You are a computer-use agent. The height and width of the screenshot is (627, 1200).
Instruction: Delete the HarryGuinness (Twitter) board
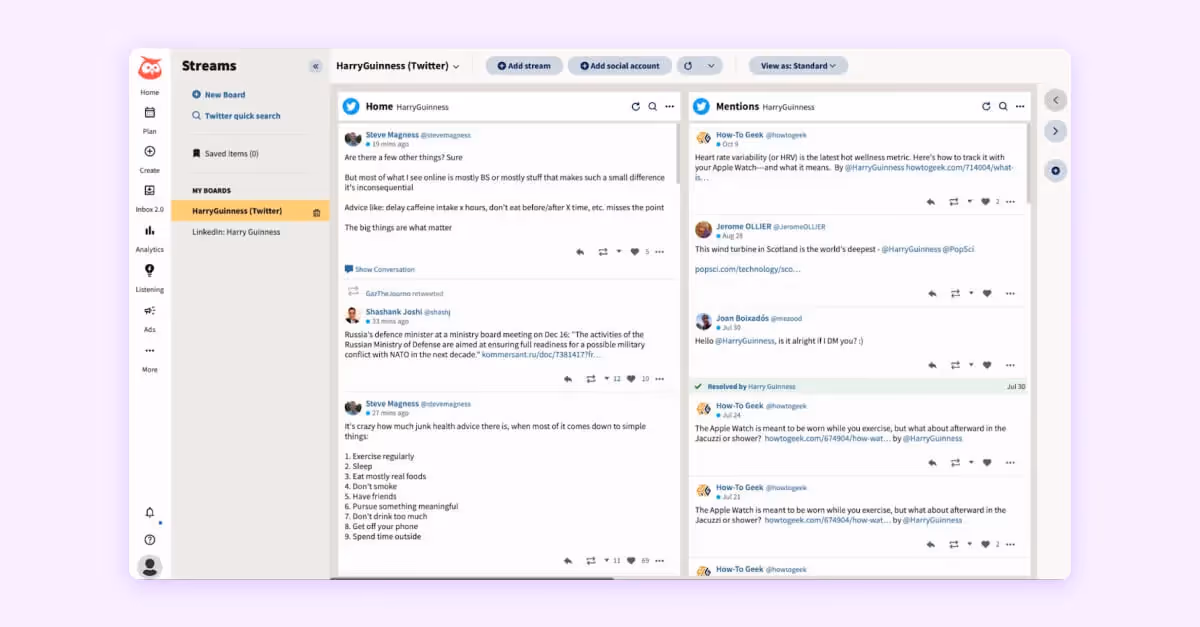click(317, 212)
